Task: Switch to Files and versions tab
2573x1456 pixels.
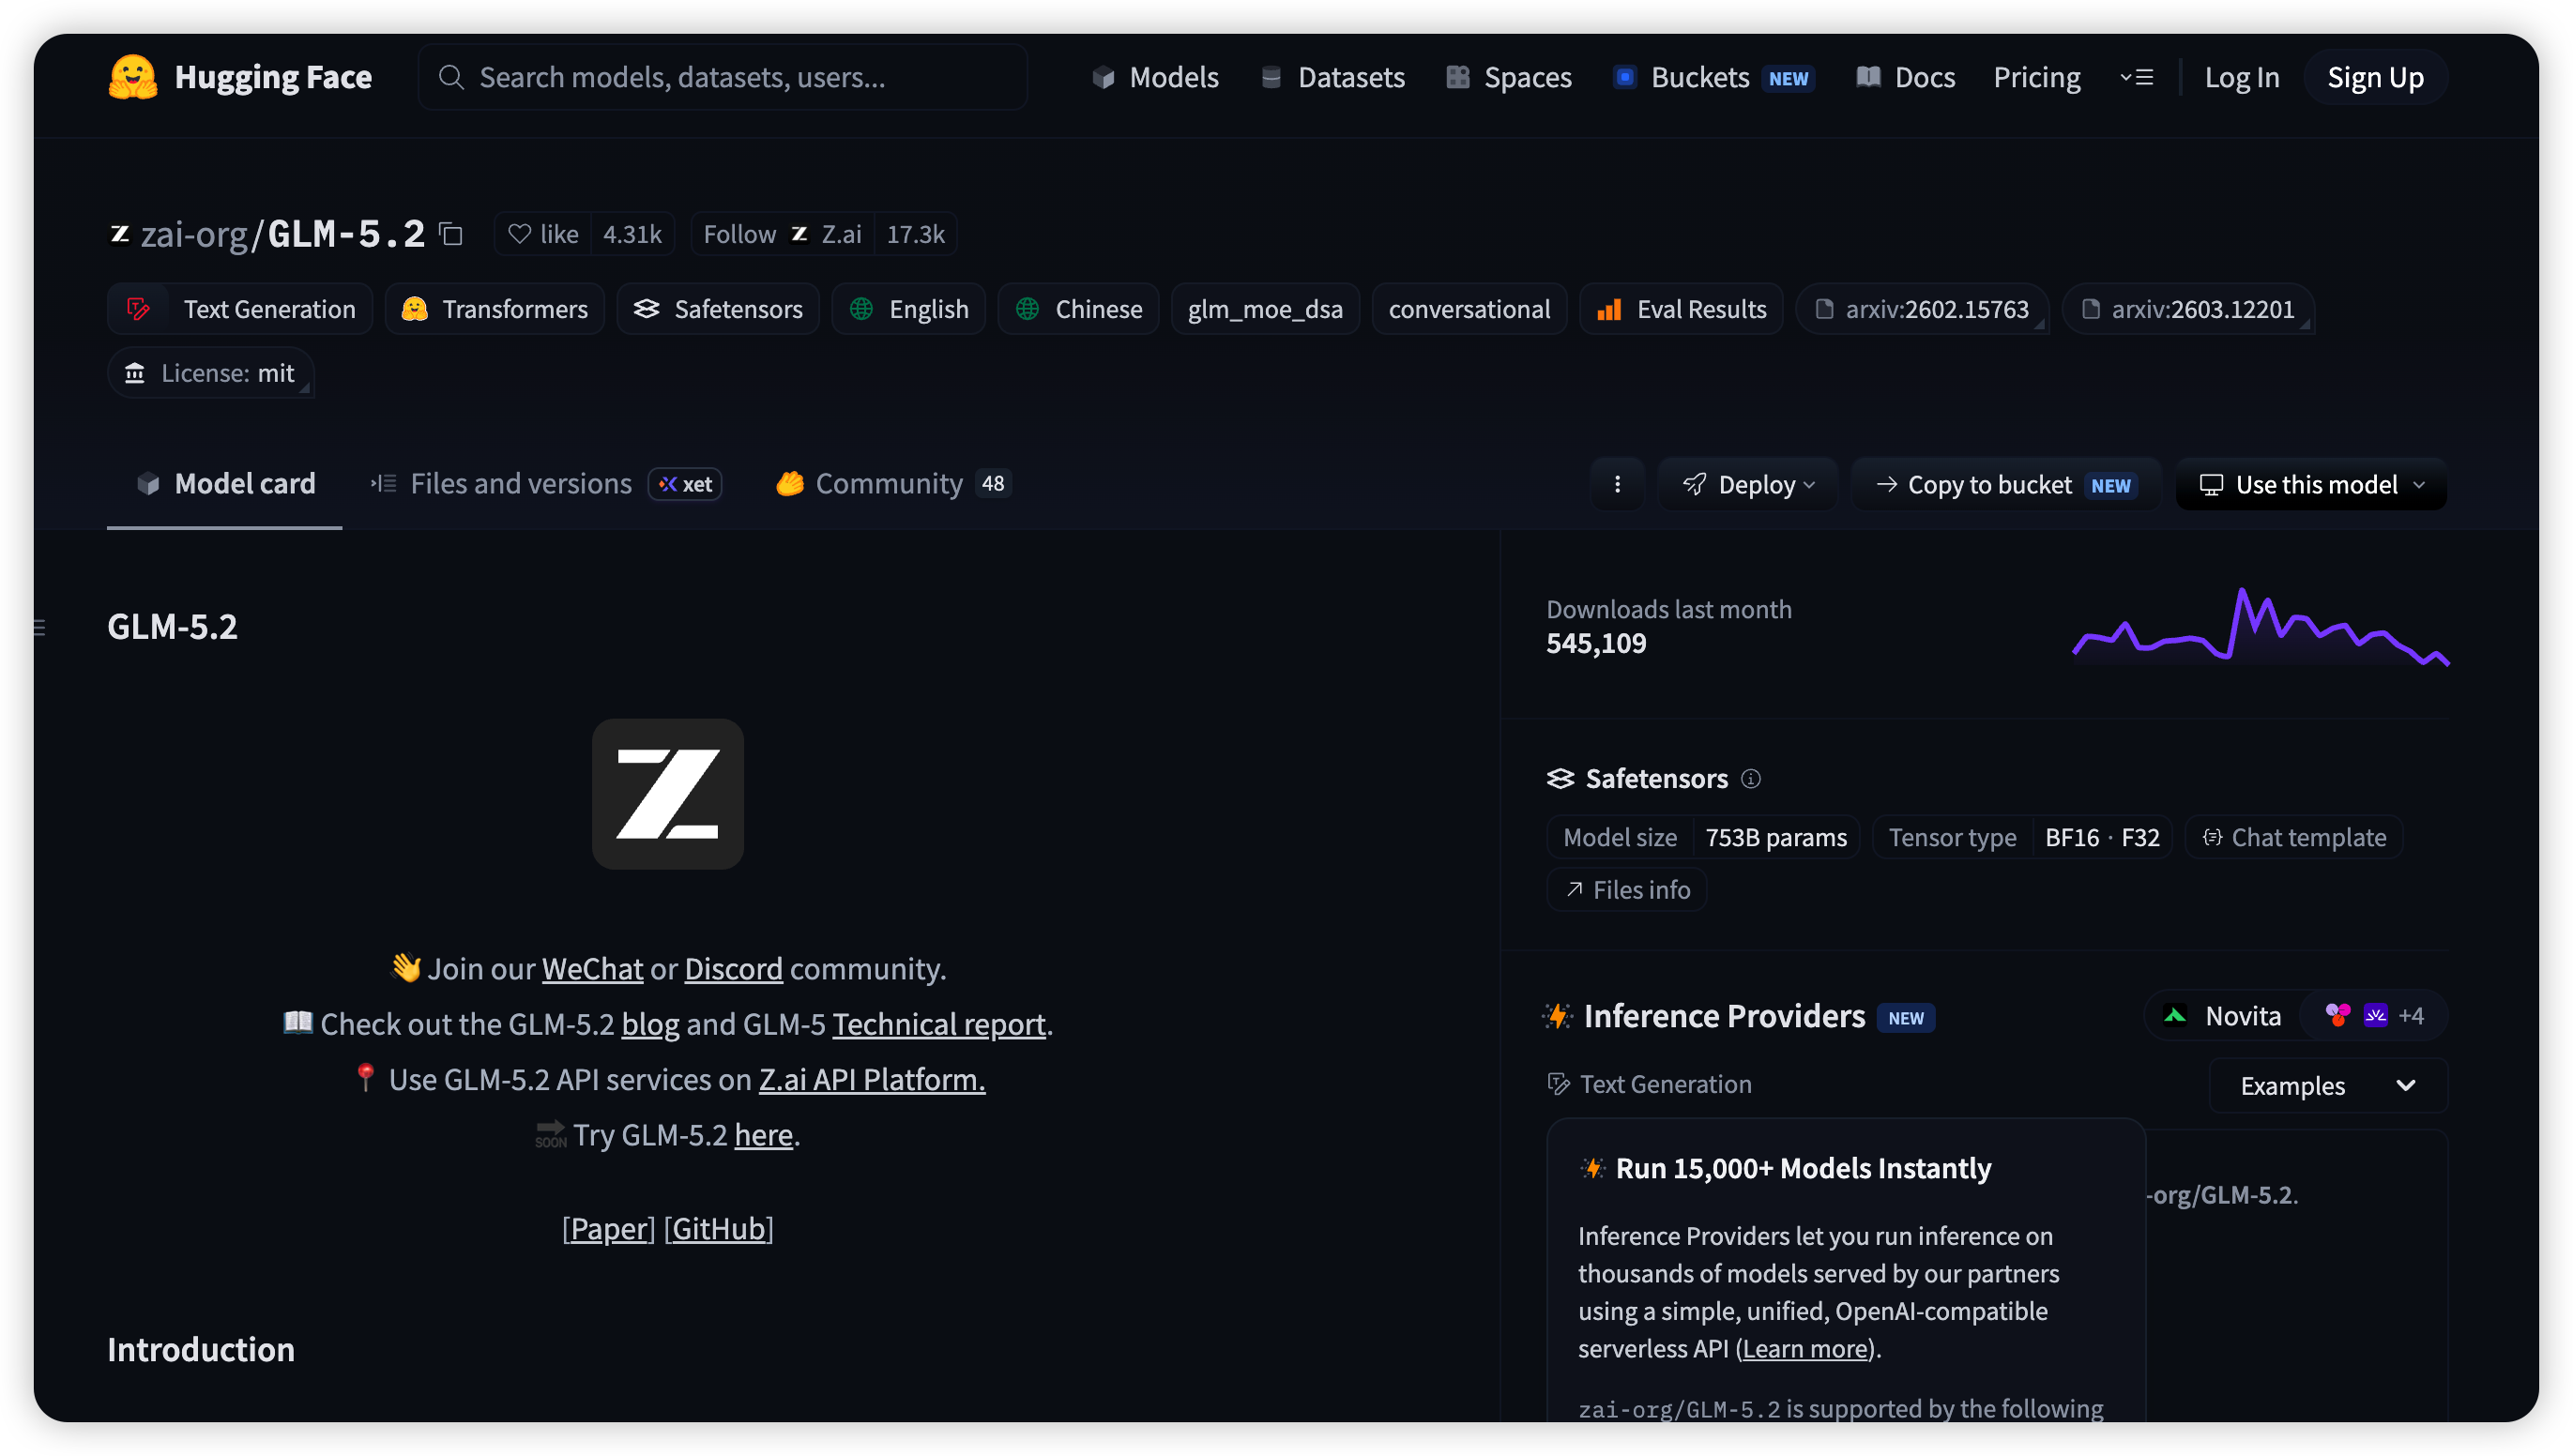Action: pyautogui.click(x=546, y=484)
